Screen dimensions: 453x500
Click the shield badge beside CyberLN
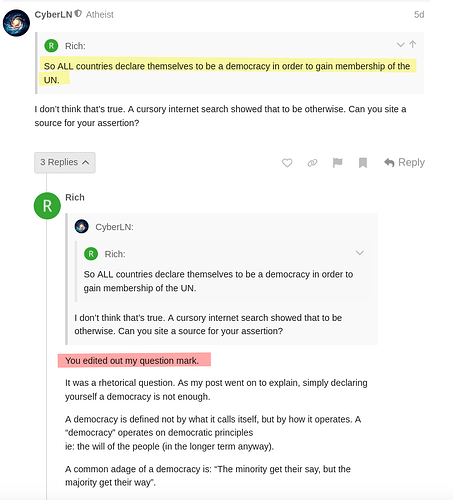[x=78, y=14]
